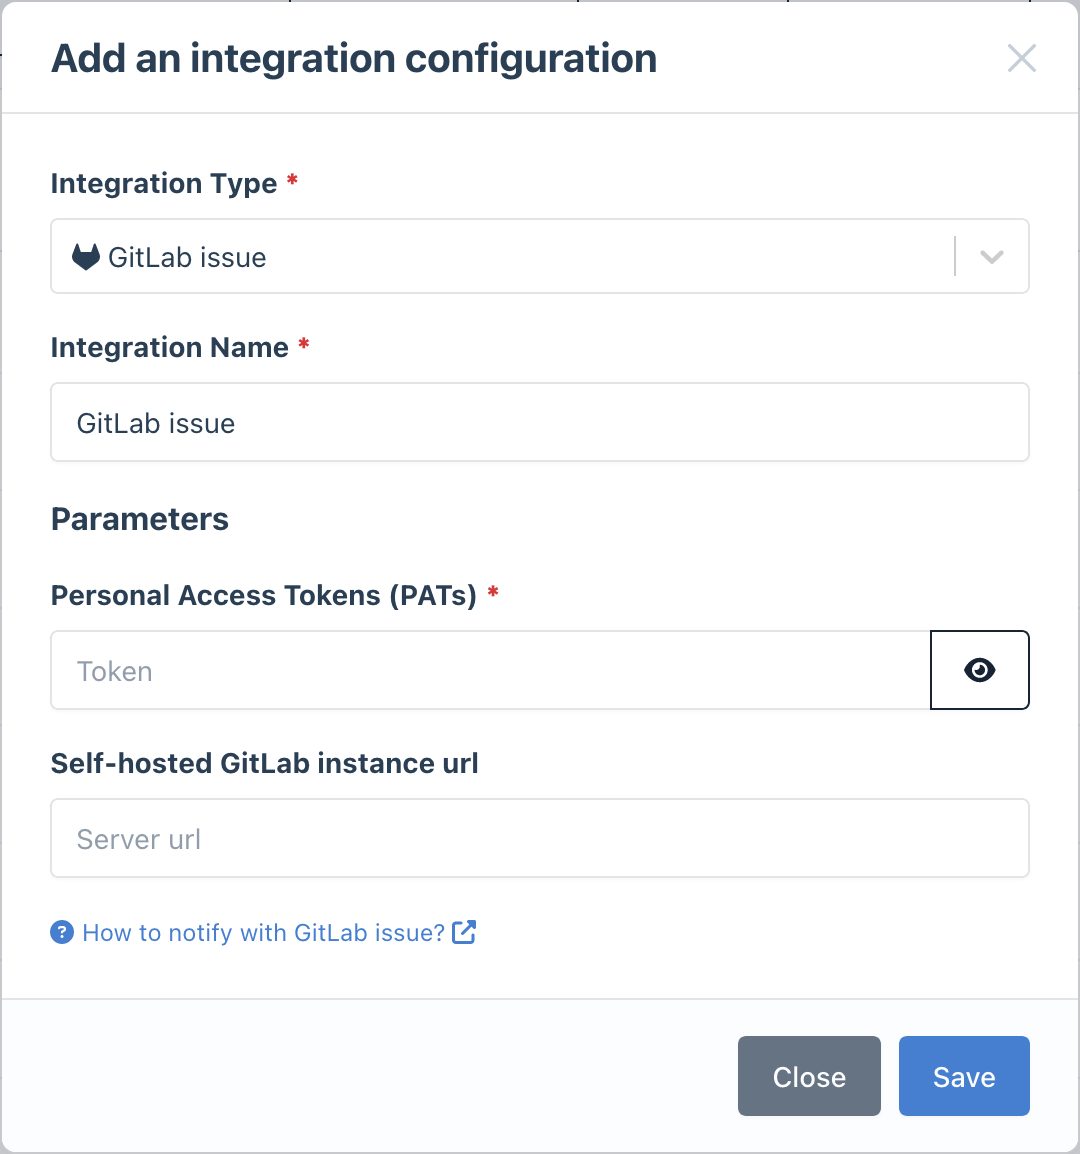Save the integration configuration

(x=963, y=1076)
